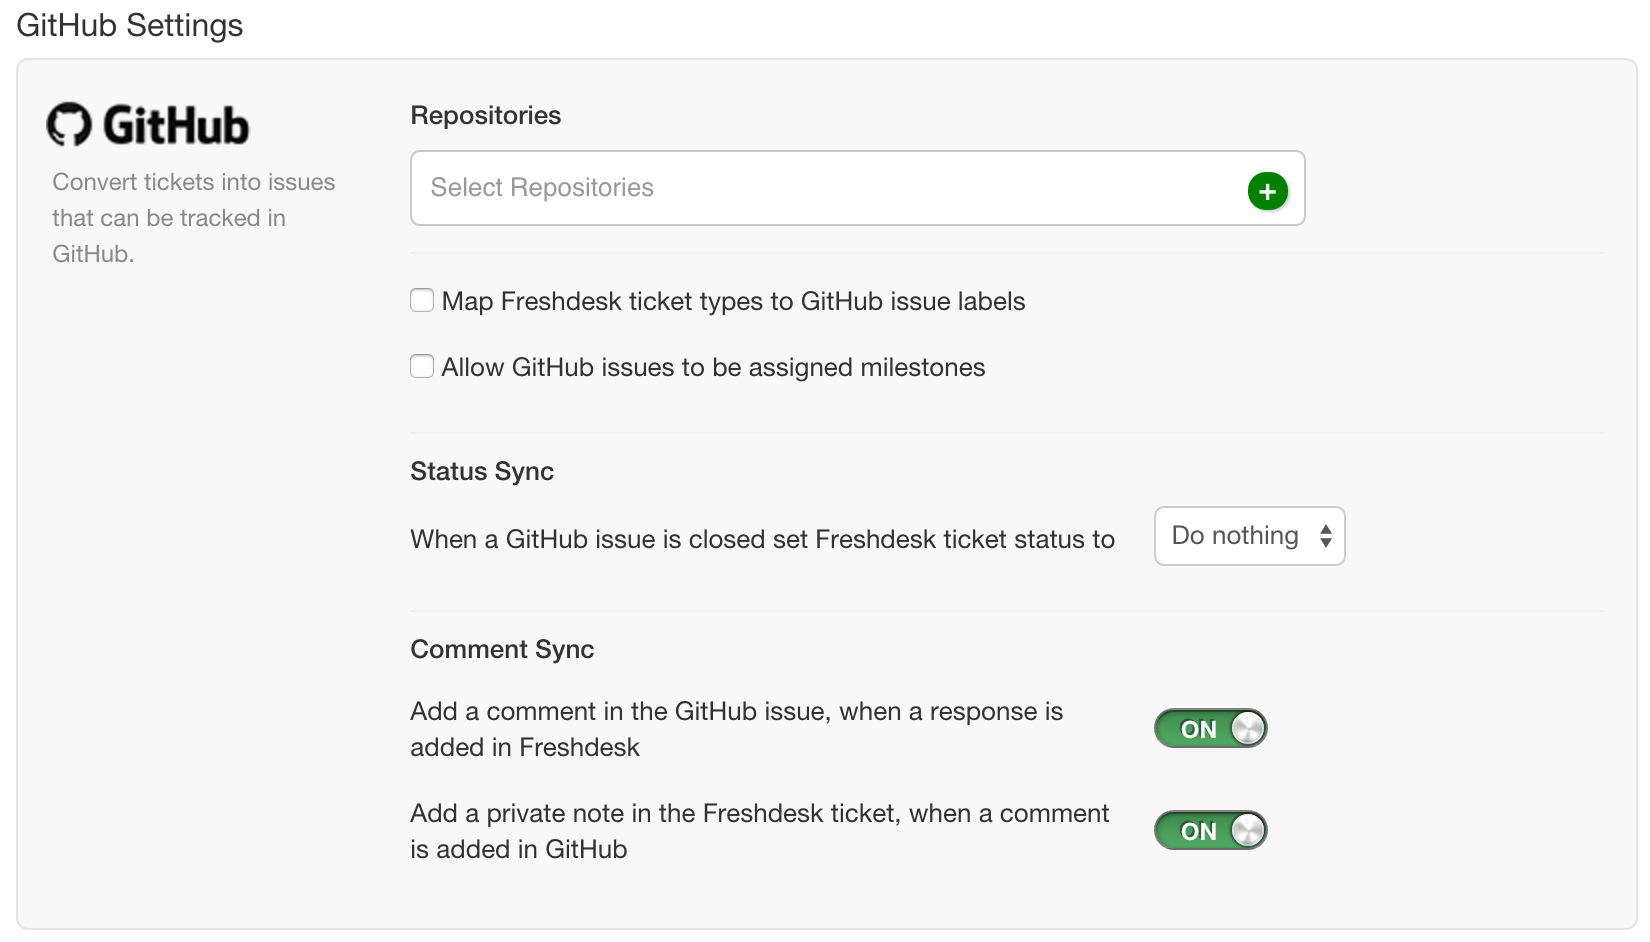
Task: Click the GitHub wordmark text logo
Action: [176, 126]
